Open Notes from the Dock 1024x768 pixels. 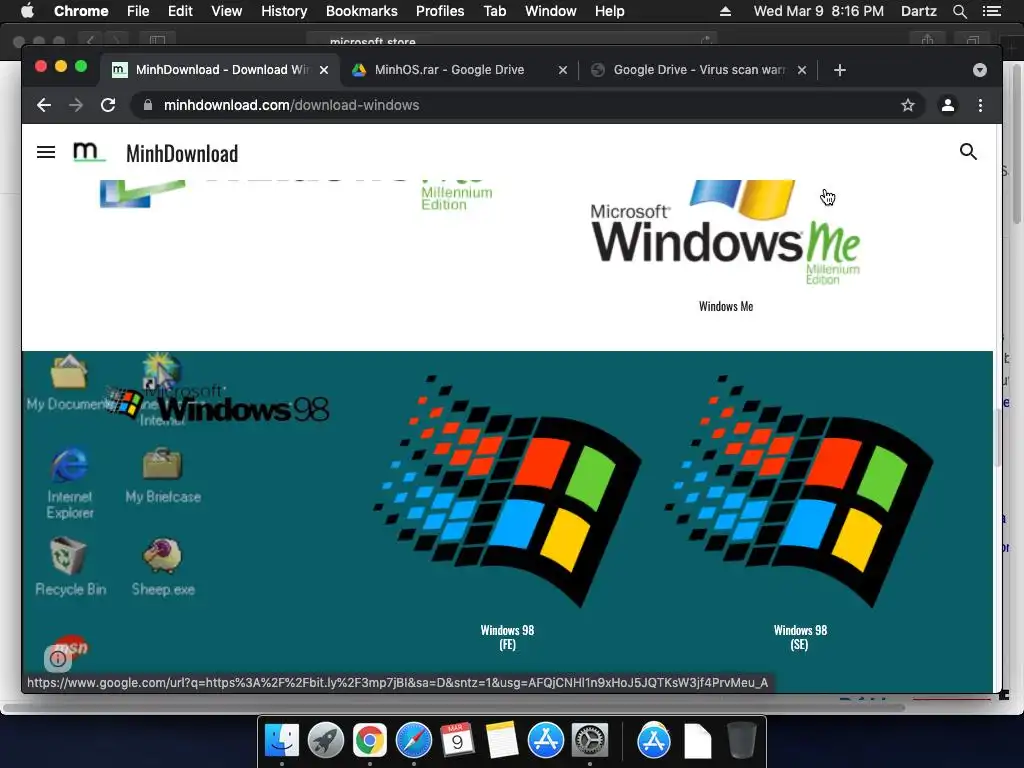[502, 741]
